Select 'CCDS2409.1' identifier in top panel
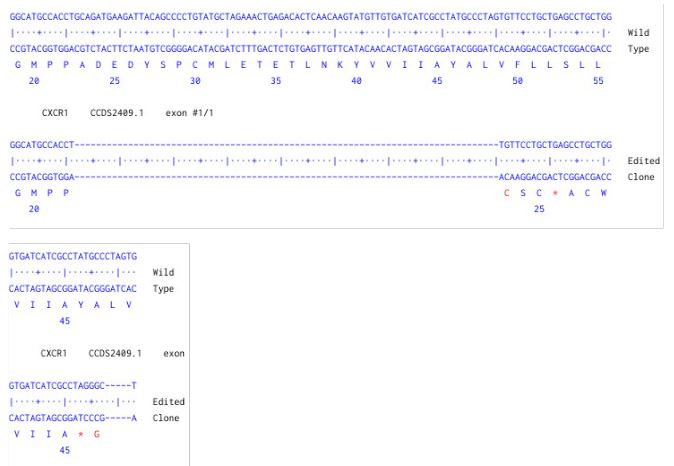Viewport: 674px width, 466px height. click(117, 113)
